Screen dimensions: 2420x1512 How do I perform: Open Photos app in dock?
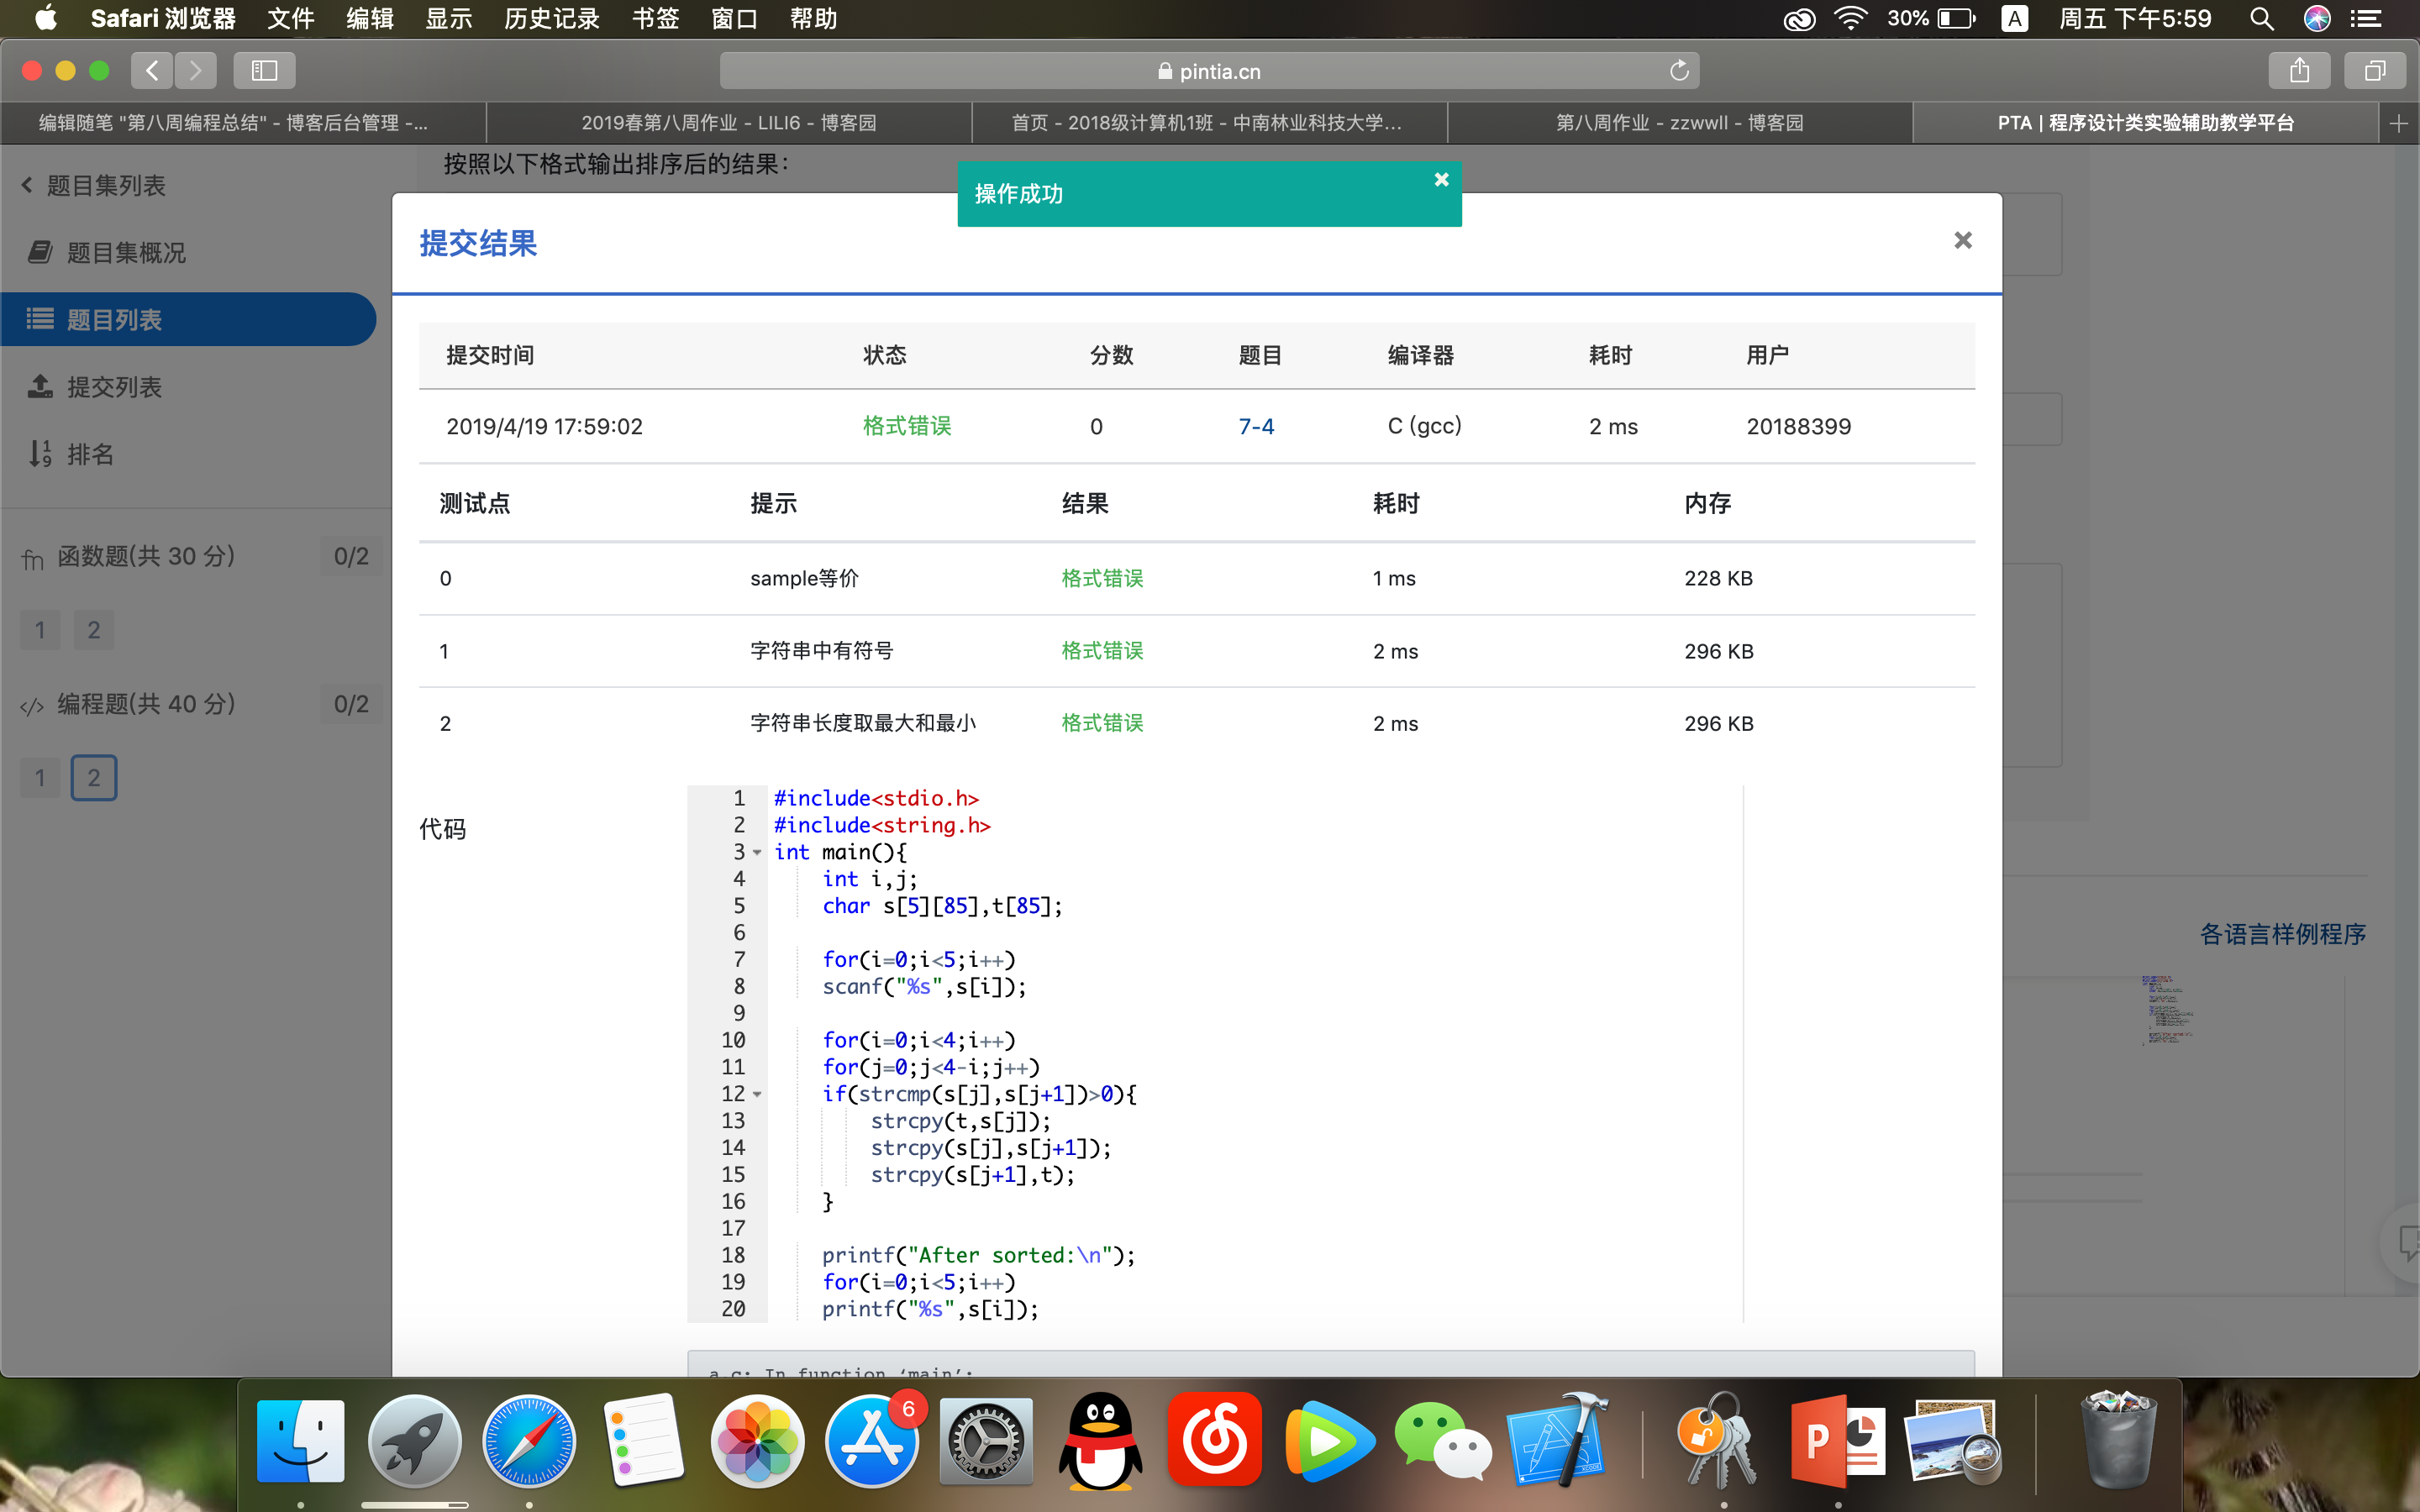[x=757, y=1440]
